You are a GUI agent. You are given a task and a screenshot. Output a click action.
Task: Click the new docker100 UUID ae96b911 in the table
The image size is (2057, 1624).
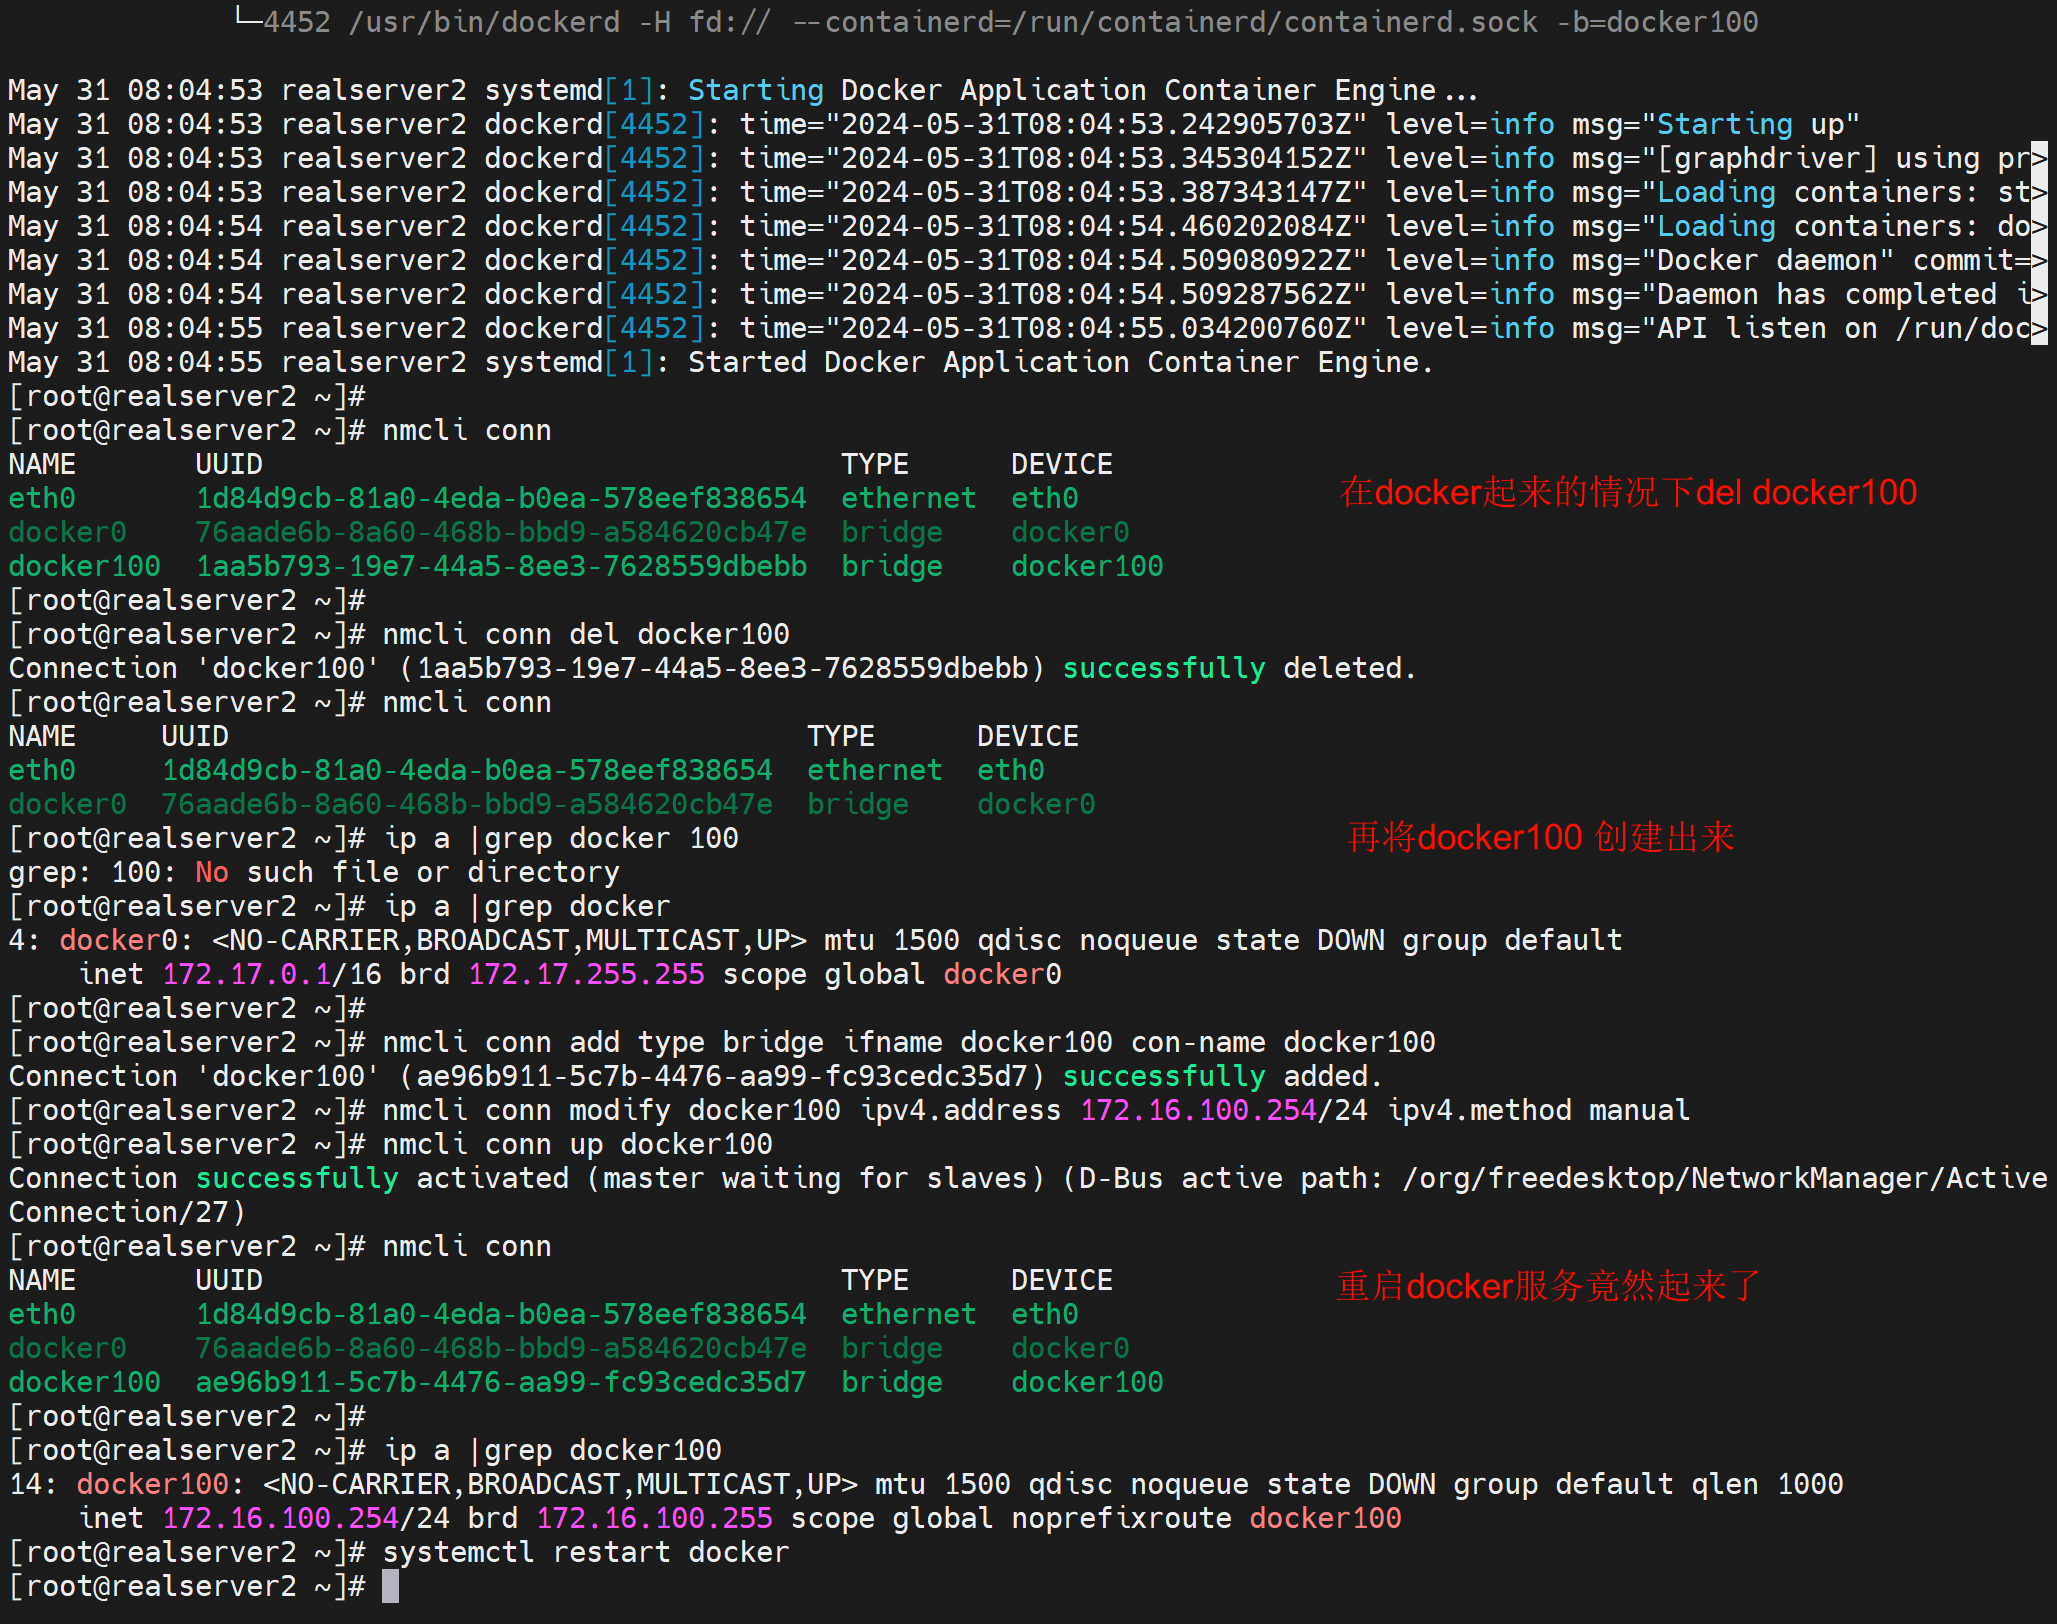(x=500, y=1383)
